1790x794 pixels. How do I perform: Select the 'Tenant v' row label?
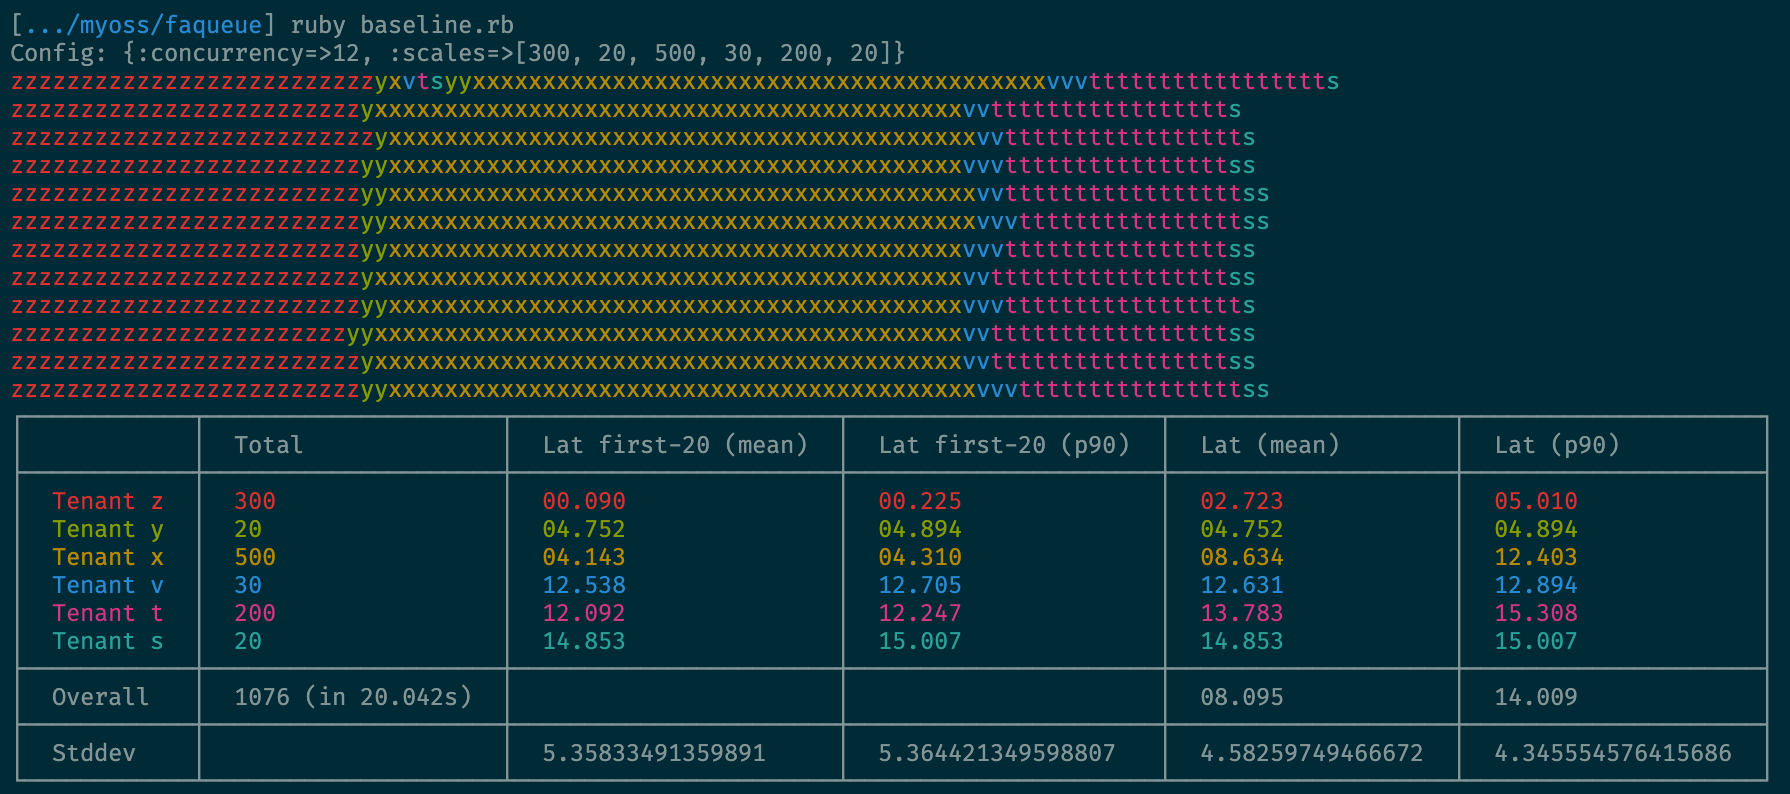tap(108, 585)
